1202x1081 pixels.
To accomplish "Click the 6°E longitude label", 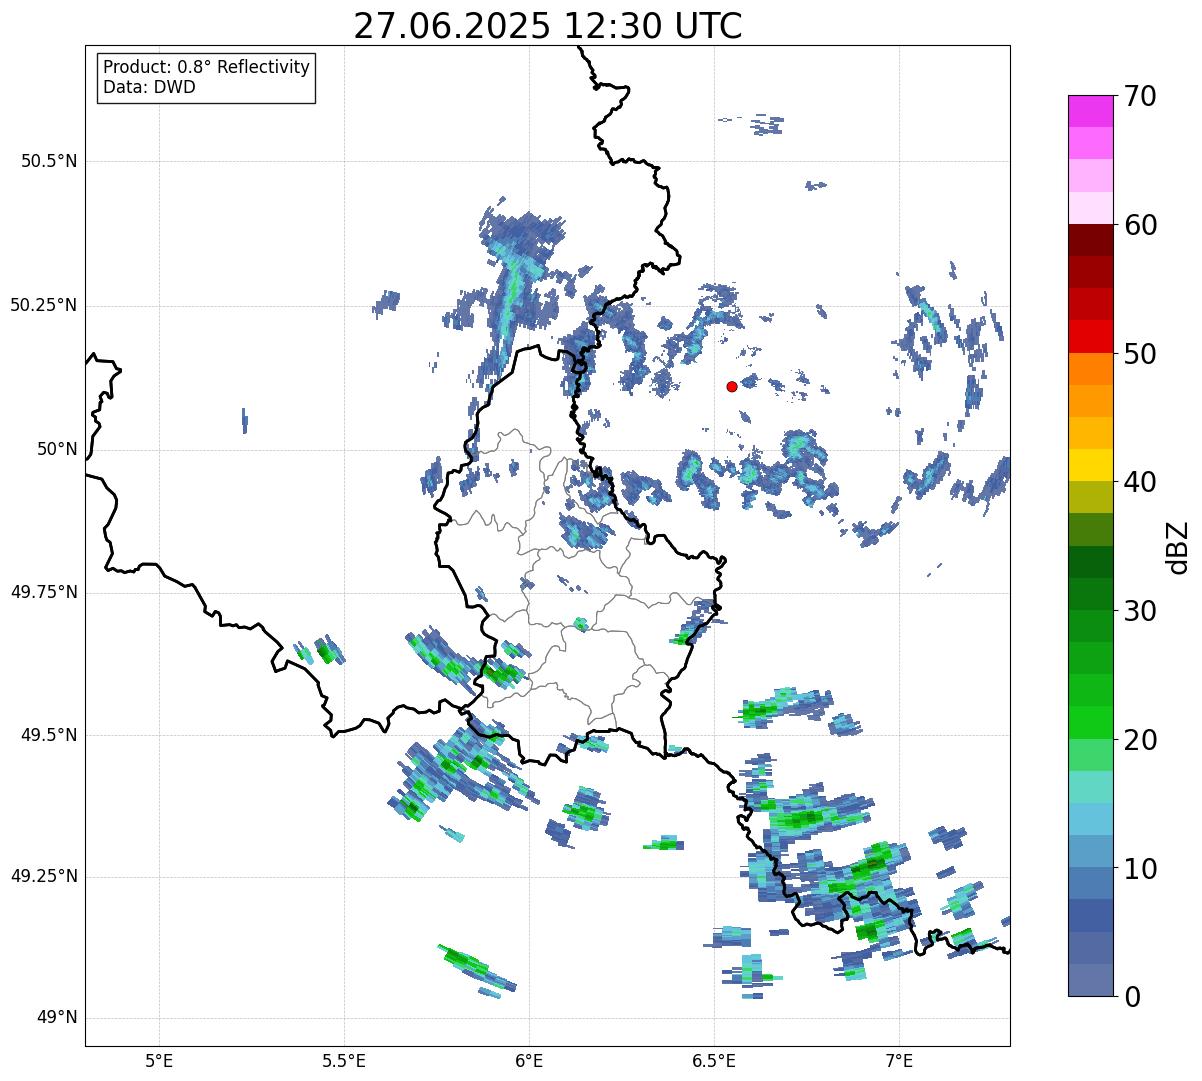I will tap(529, 1060).
